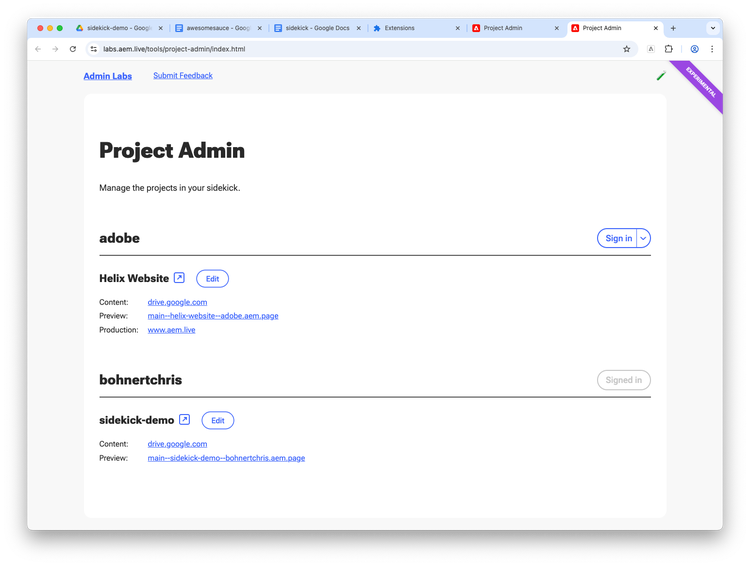Click the sidekick extension icon in toolbar
The image size is (750, 566).
coord(651,49)
